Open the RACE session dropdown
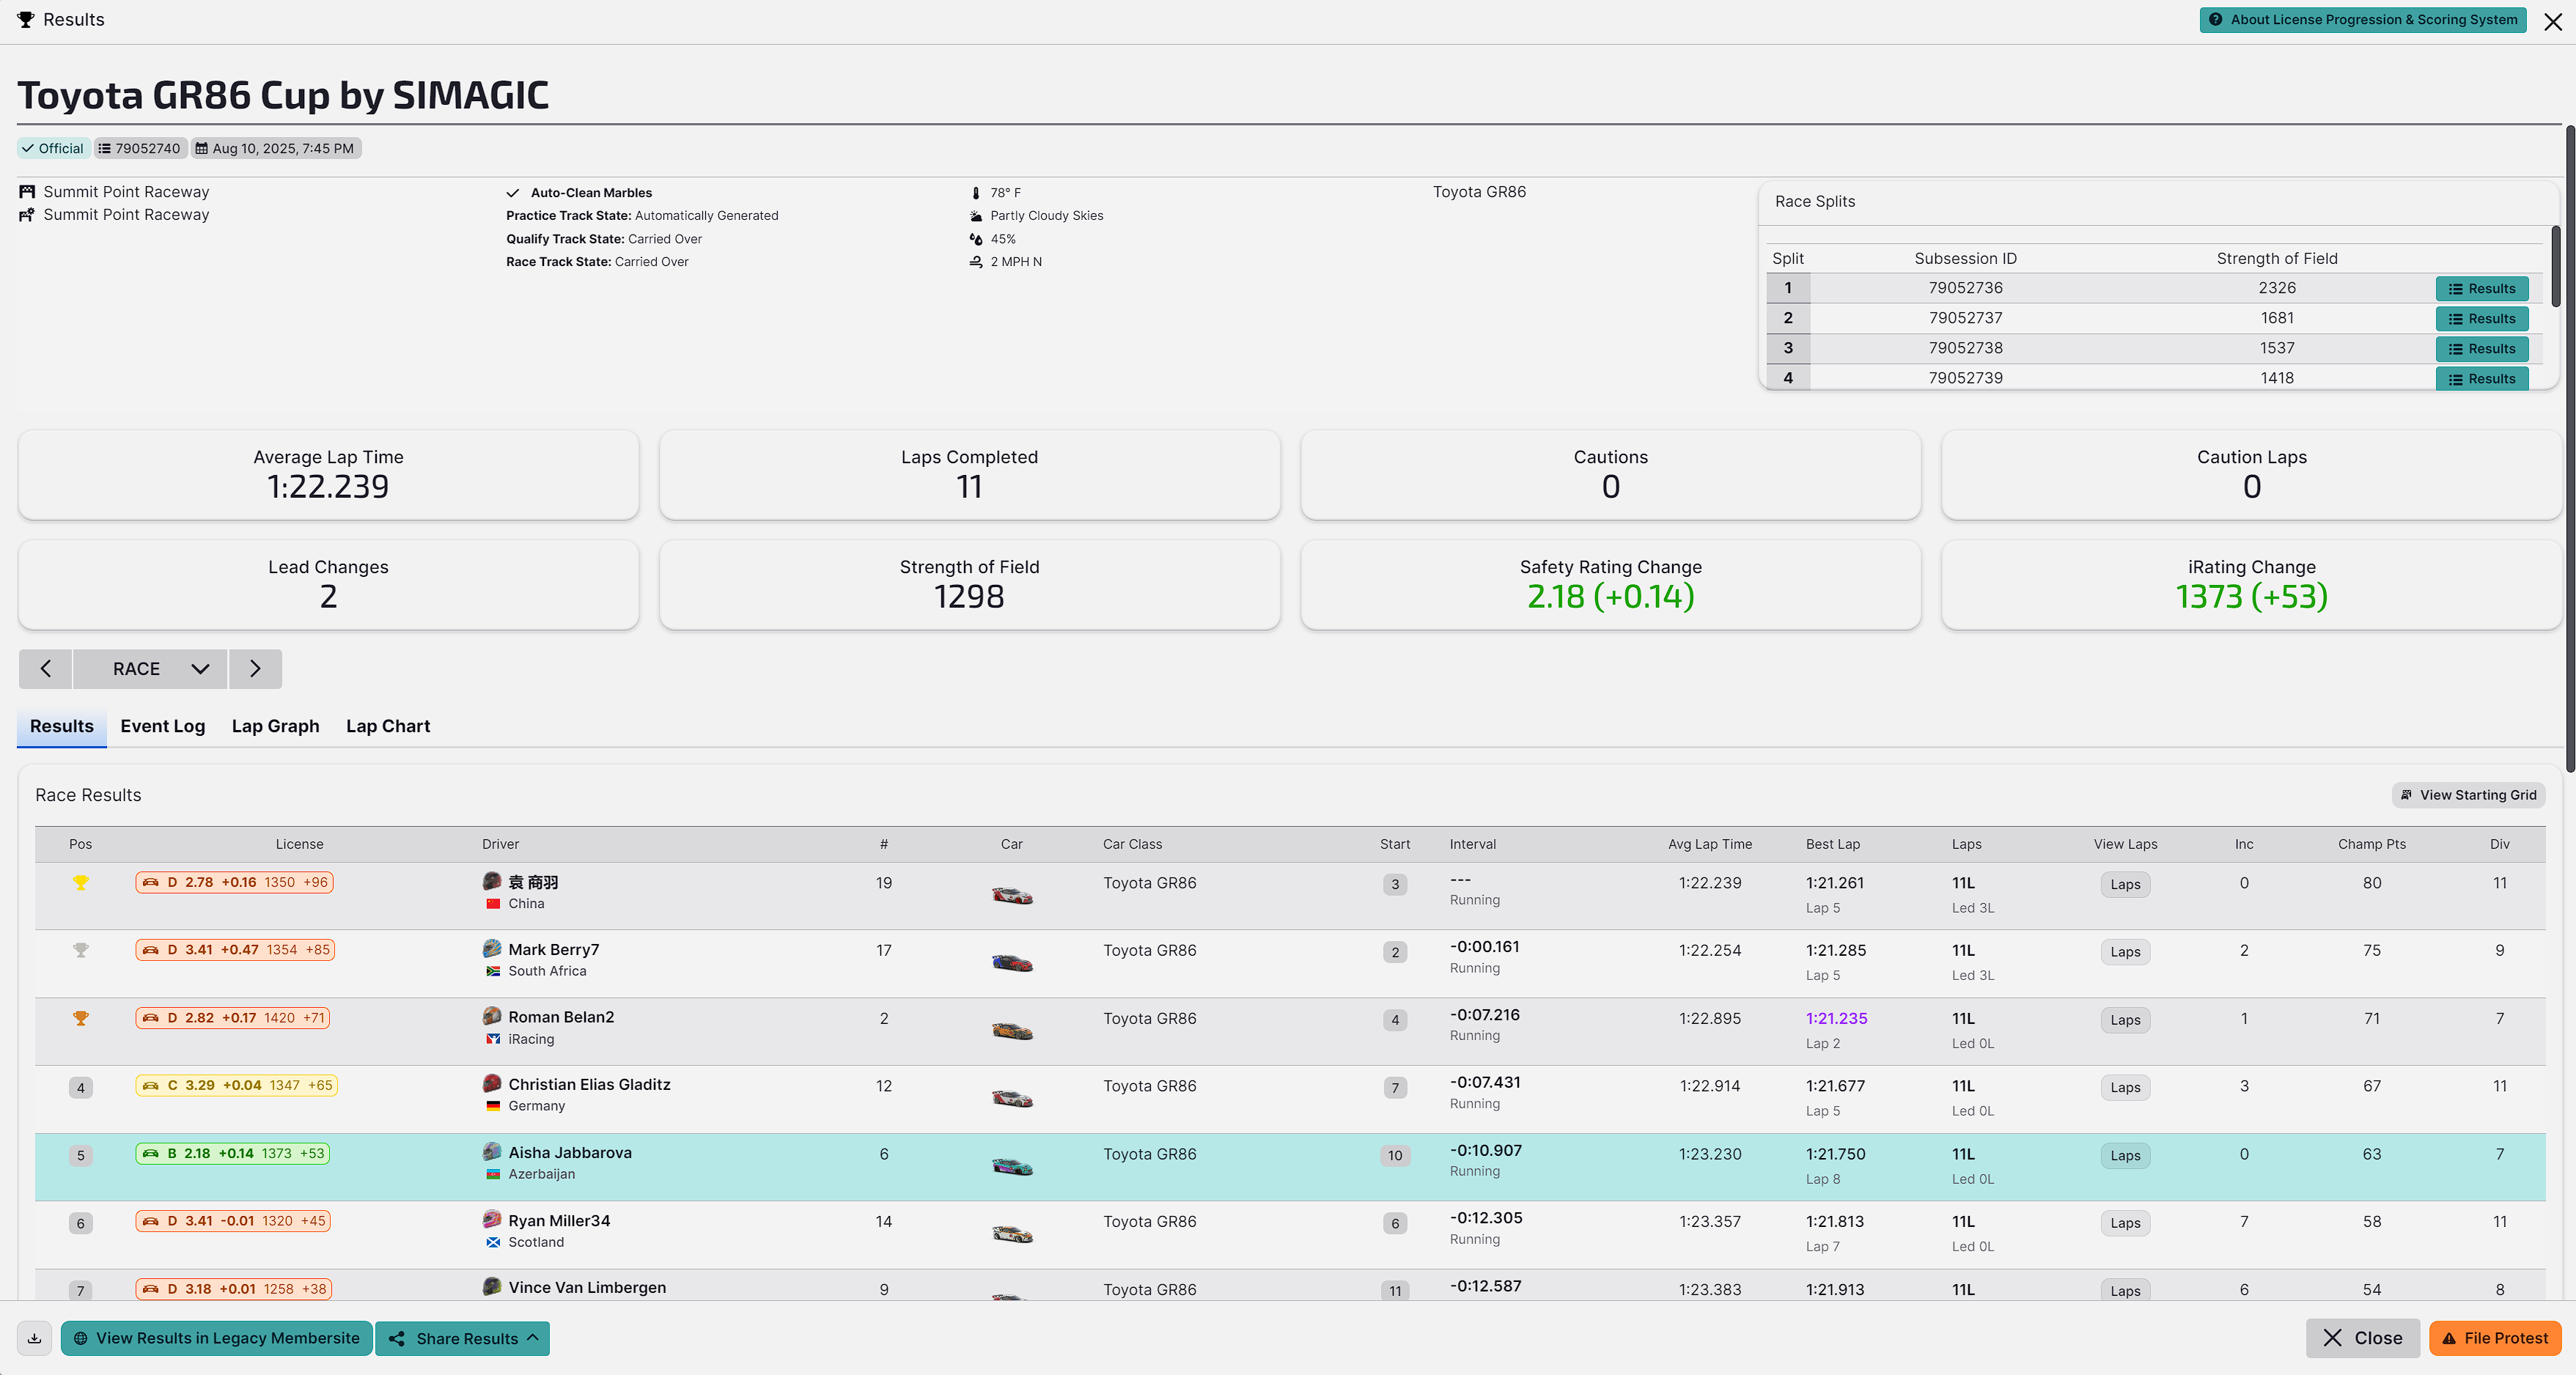Viewport: 2576px width, 1375px height. pos(150,669)
